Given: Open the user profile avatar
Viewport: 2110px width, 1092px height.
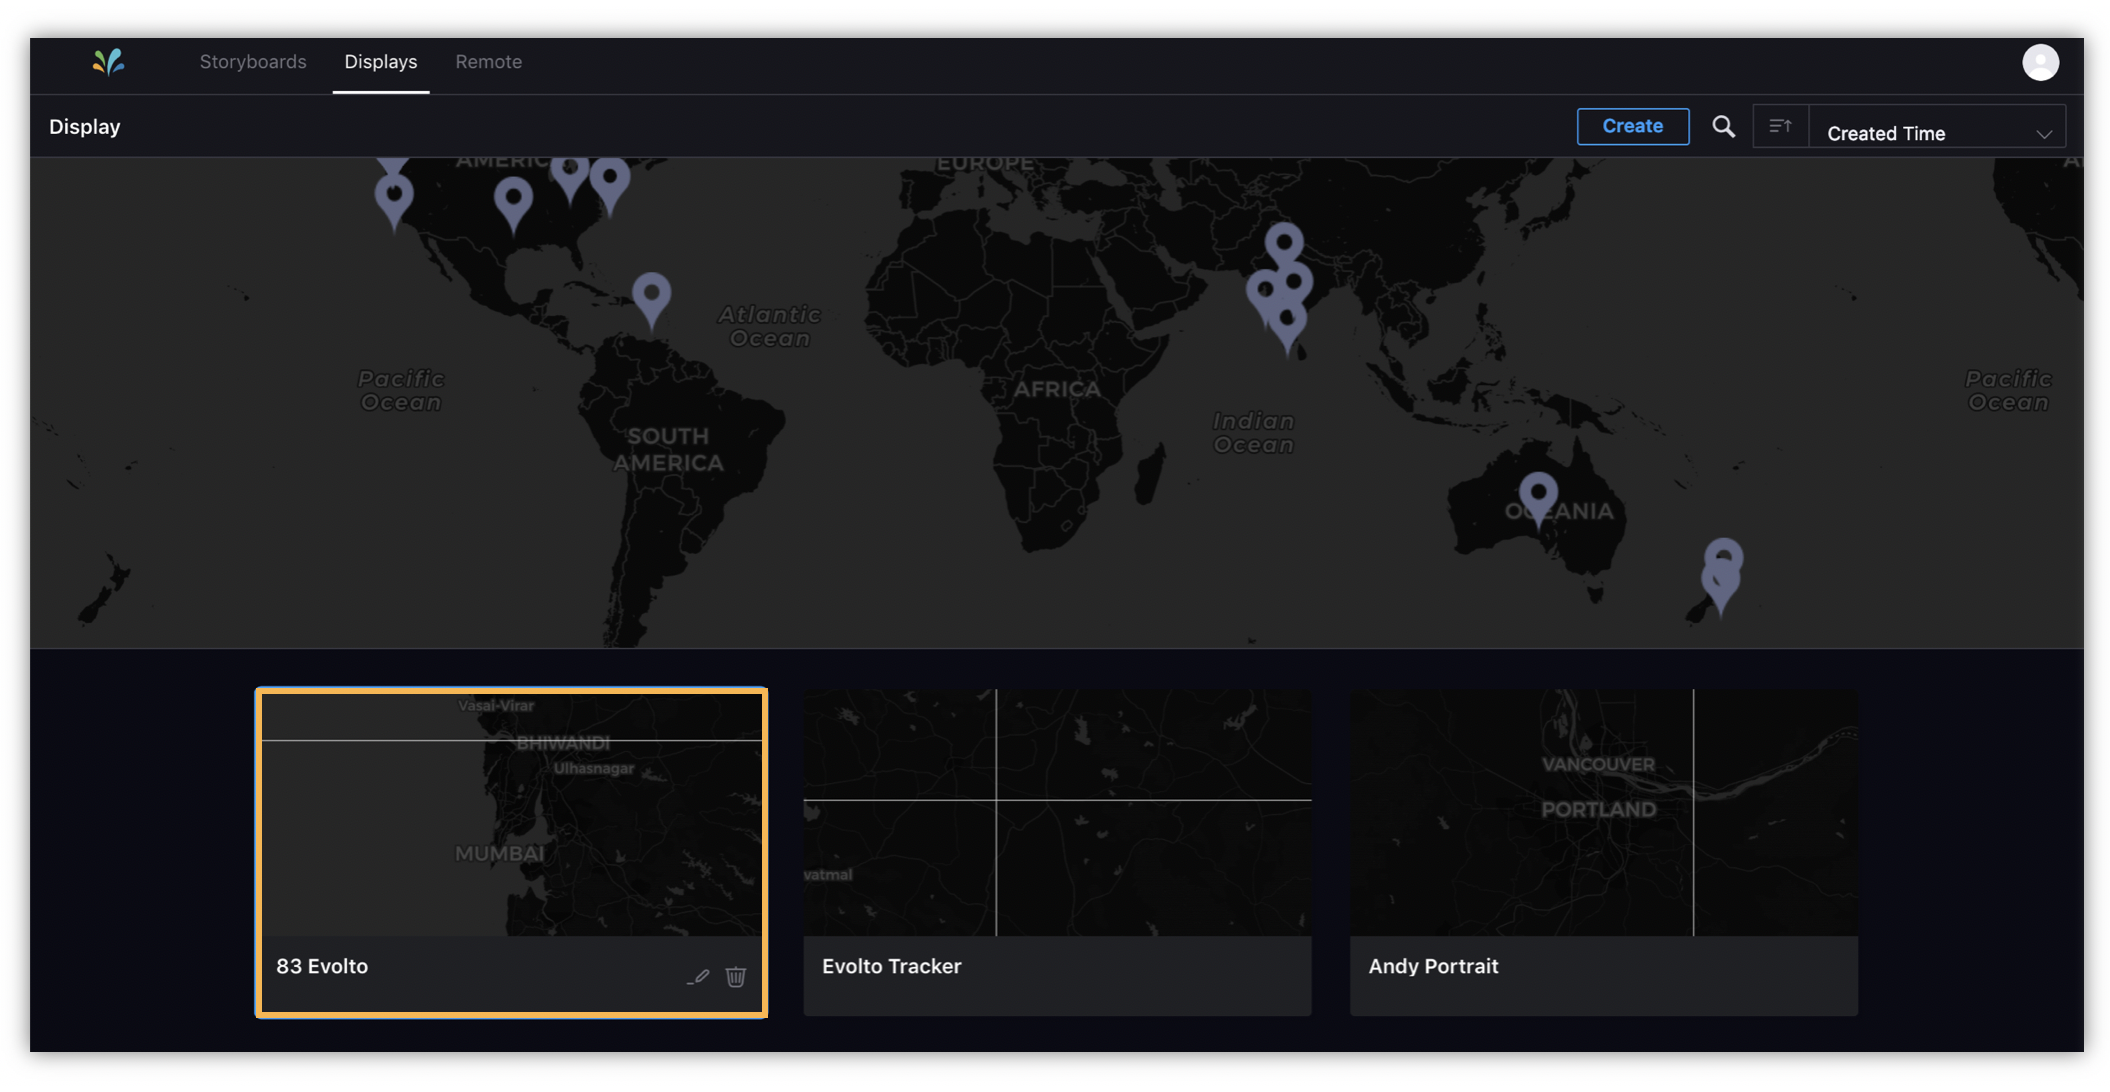Looking at the screenshot, I should coord(2039,62).
